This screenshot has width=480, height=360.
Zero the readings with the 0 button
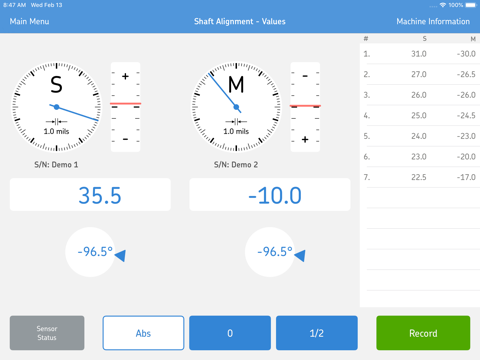click(230, 333)
